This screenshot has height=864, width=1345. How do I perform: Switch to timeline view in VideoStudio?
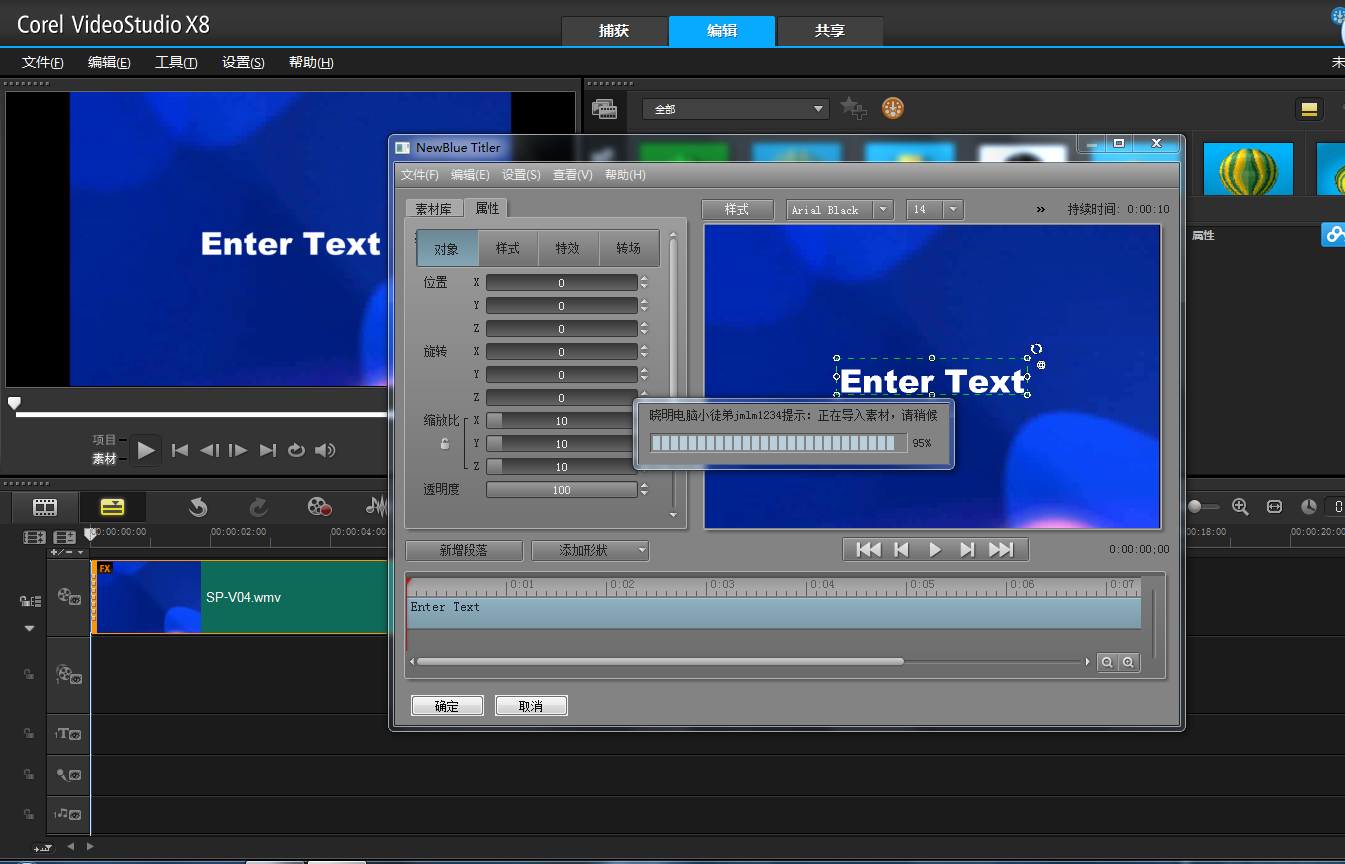point(113,507)
